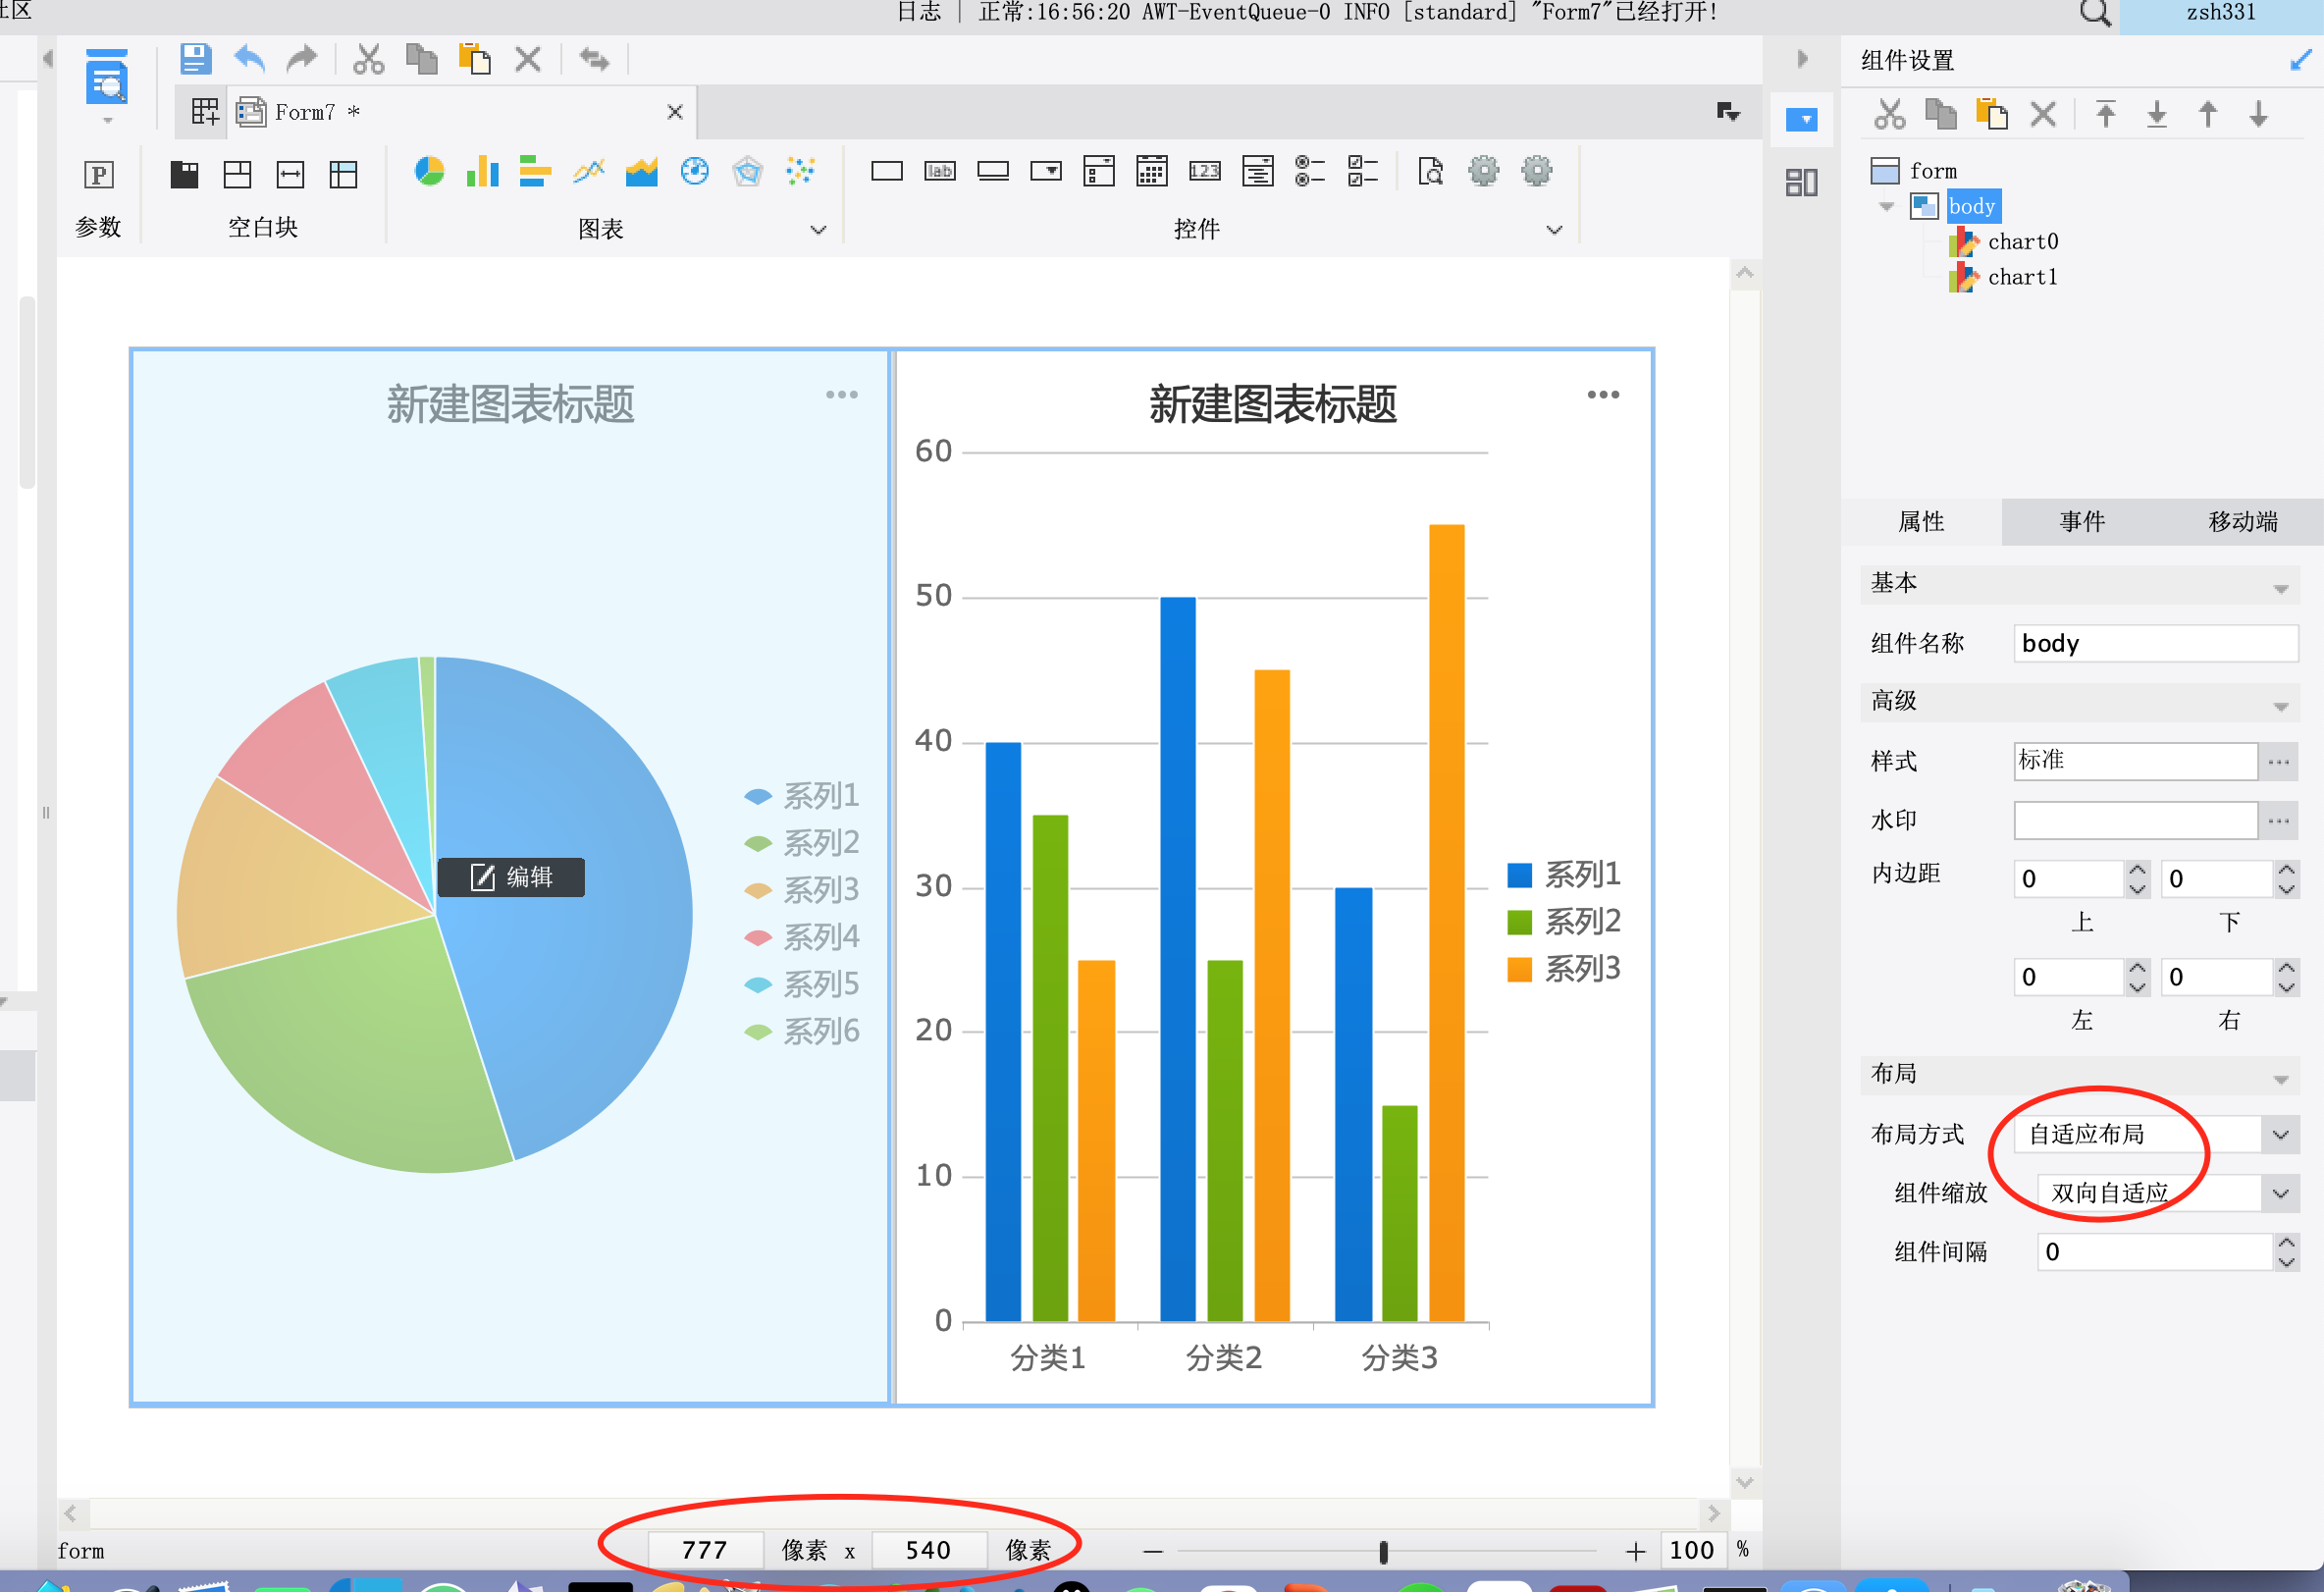Insert a gauge chart from the chart gallery
Viewport: 2324px width, 1592px height.
[694, 172]
